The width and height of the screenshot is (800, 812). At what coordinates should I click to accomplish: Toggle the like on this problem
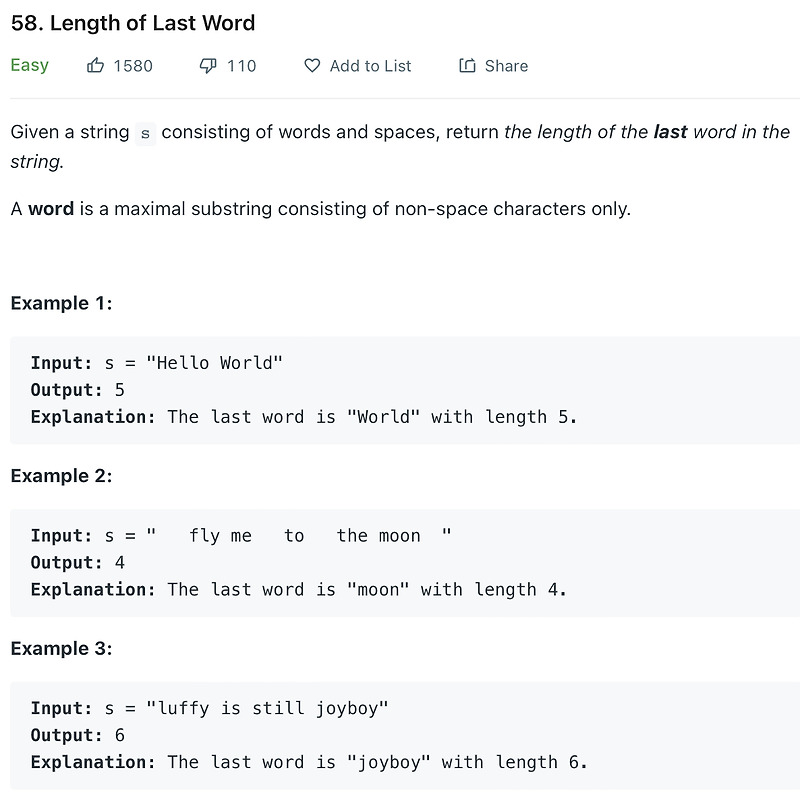pyautogui.click(x=94, y=65)
